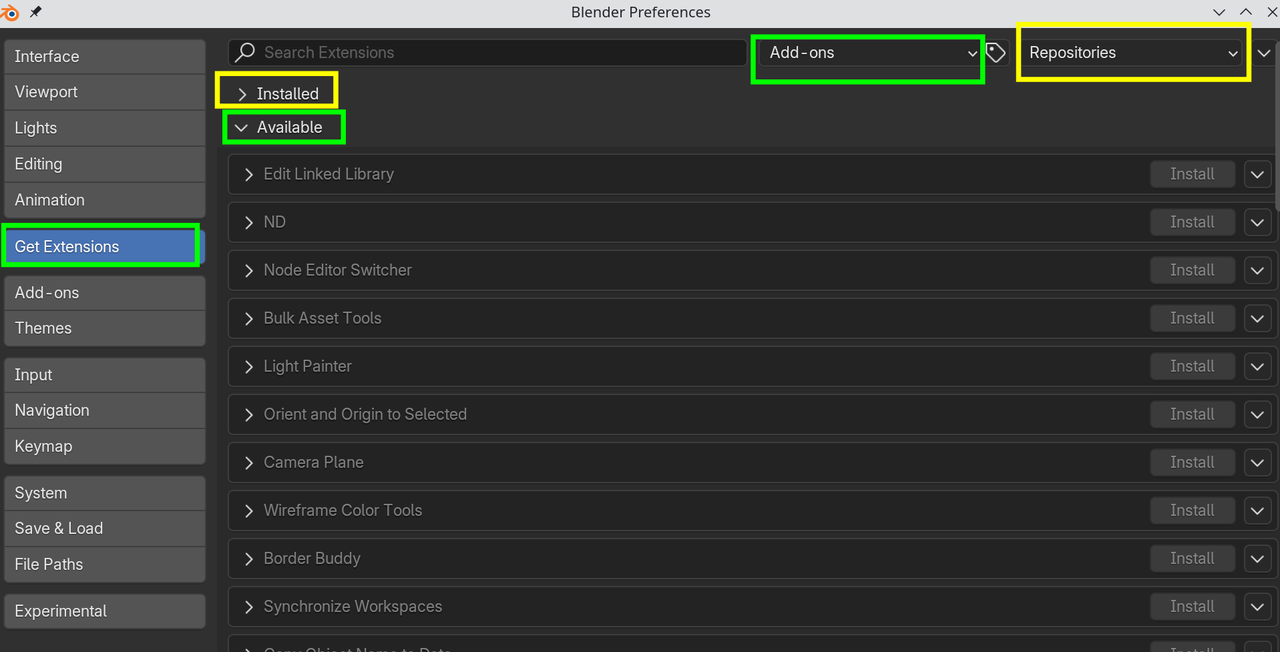Install Wireframe Color Tools
The image size is (1280, 652).
point(1192,510)
